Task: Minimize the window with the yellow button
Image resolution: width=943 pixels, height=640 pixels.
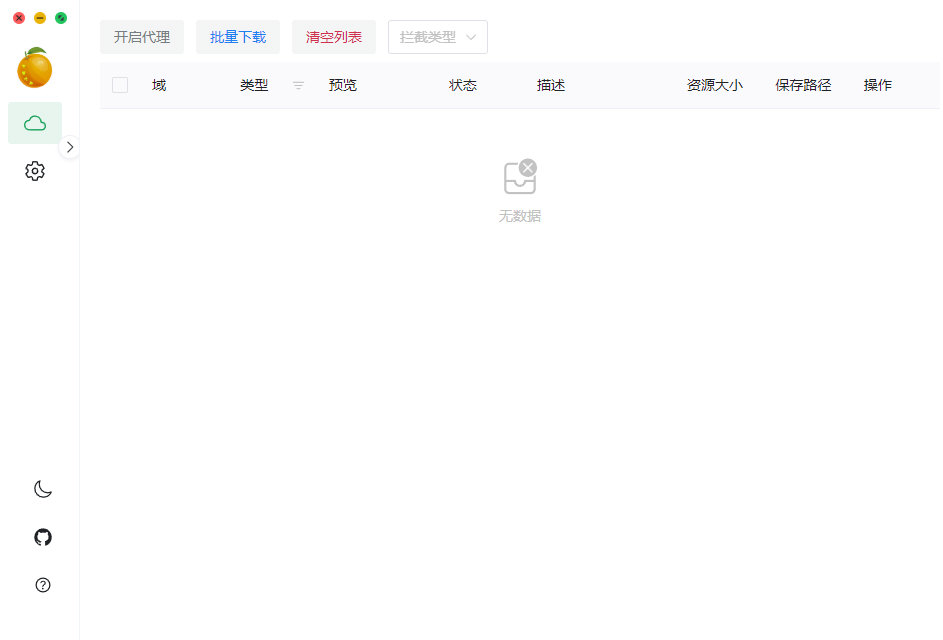Action: (x=40, y=18)
